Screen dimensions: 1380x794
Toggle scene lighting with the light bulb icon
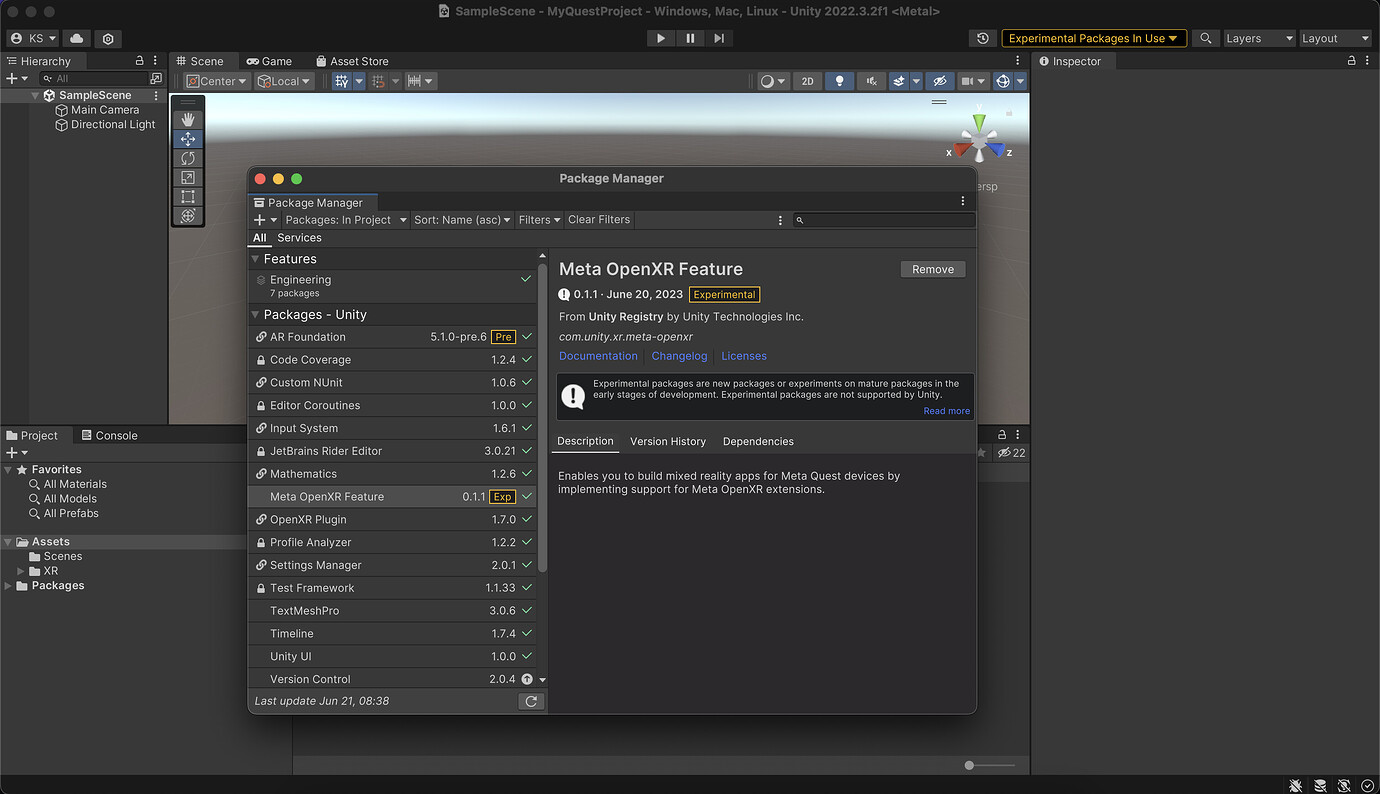[x=839, y=81]
